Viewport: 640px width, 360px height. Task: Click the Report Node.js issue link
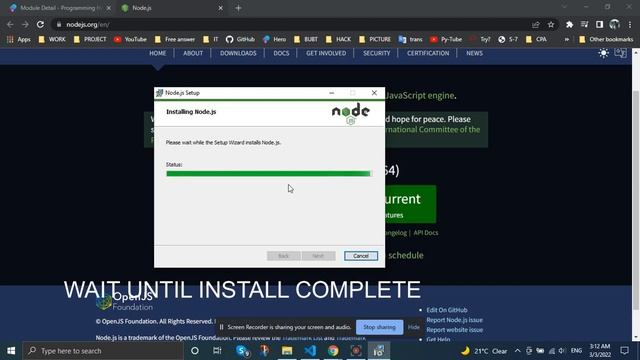[454, 320]
